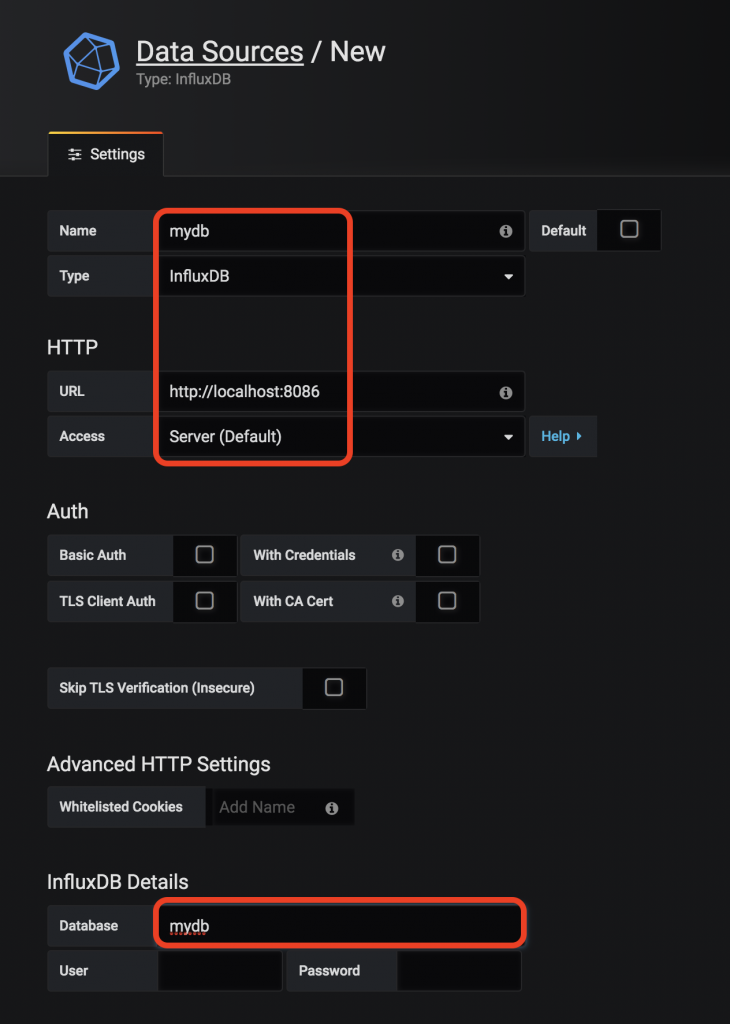Click the InfluxDB polyhedron logo icon
730x1024 pixels.
pos(91,61)
